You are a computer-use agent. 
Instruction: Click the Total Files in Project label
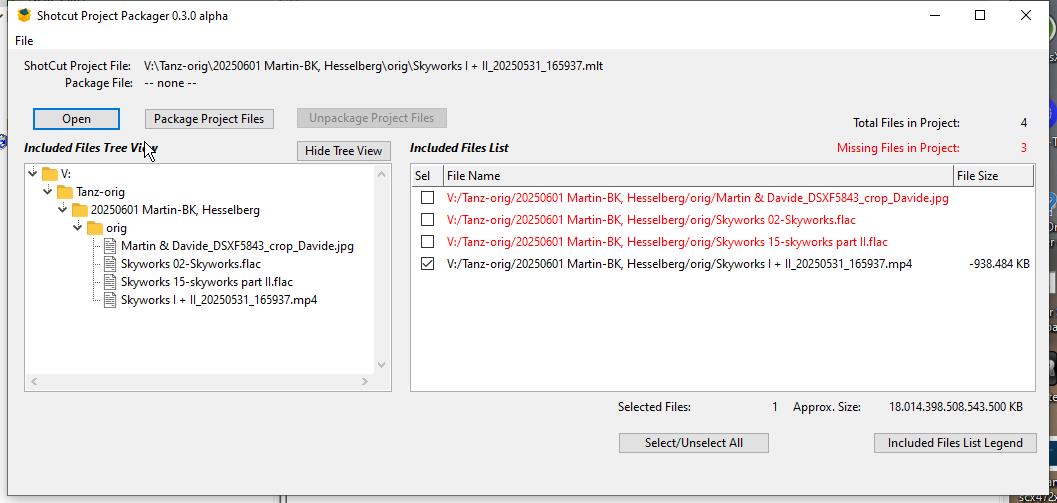(906, 123)
